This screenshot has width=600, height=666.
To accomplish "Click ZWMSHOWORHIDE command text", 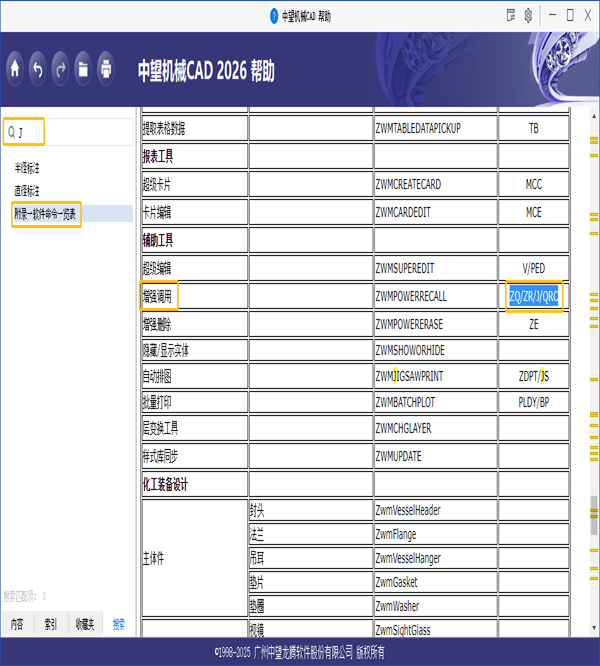I will [x=410, y=351].
